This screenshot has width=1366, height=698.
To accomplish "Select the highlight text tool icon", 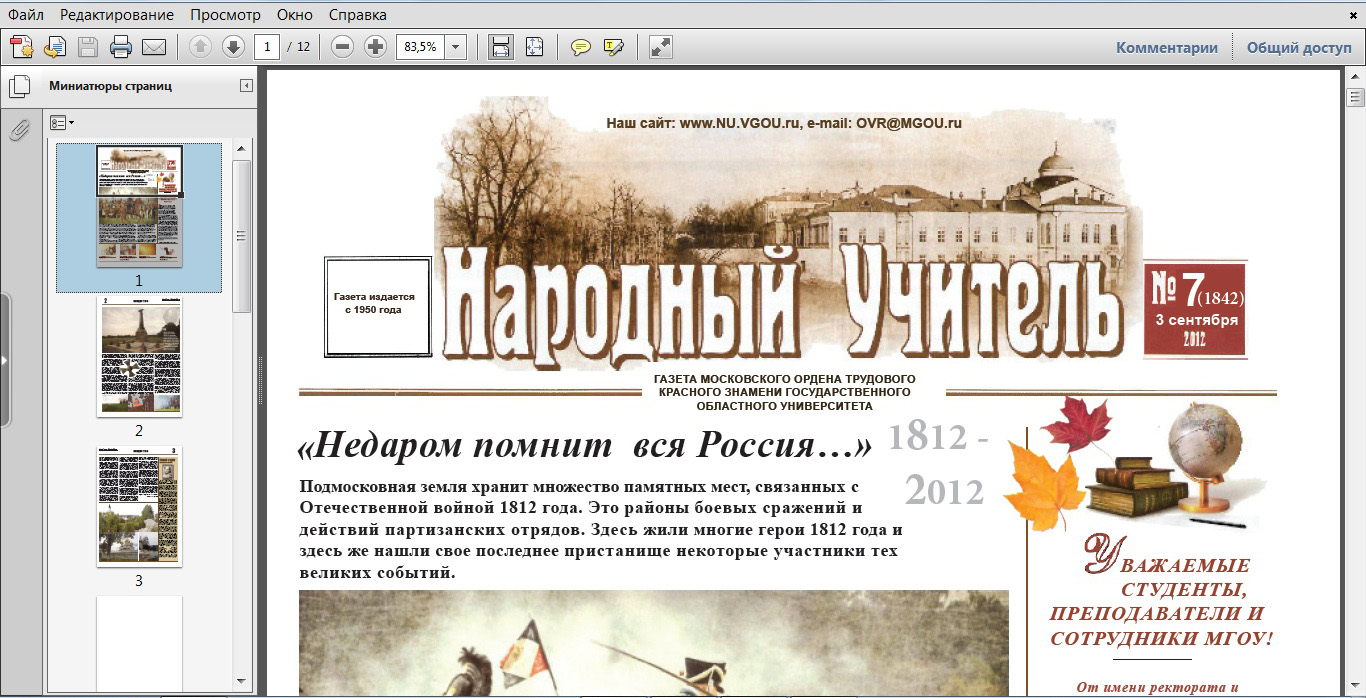I will pyautogui.click(x=613, y=47).
